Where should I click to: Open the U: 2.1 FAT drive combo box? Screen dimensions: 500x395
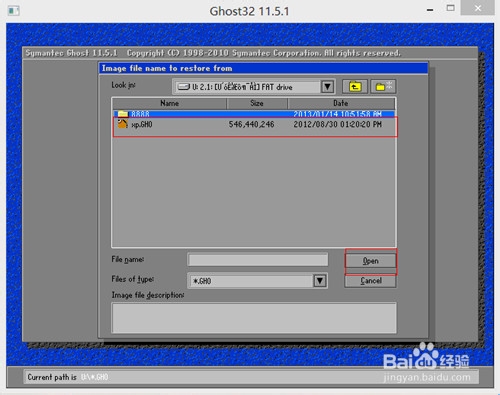(254, 87)
